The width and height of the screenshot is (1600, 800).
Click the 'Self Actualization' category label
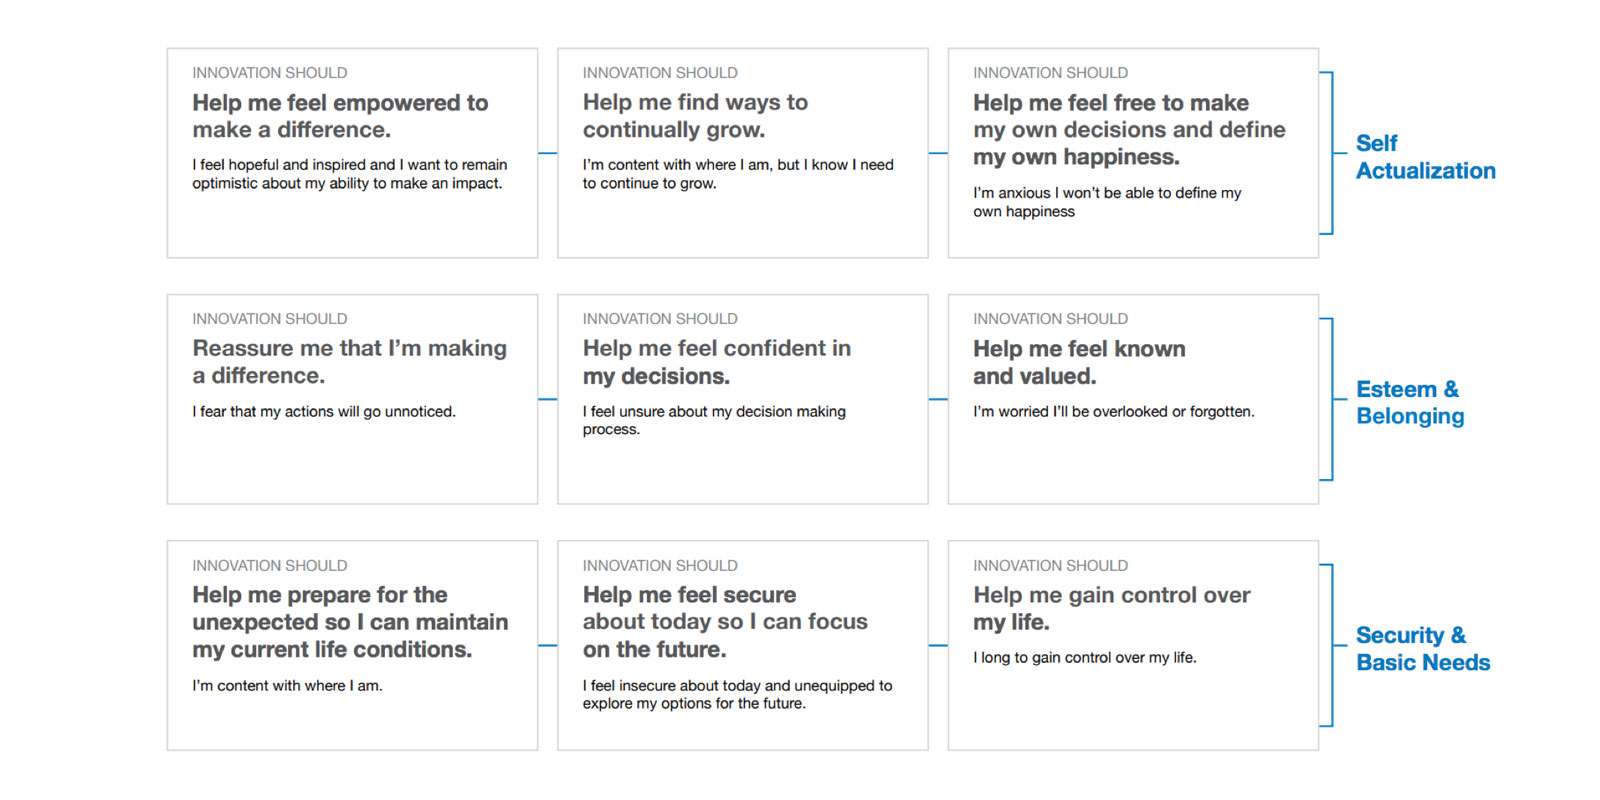pos(1425,157)
